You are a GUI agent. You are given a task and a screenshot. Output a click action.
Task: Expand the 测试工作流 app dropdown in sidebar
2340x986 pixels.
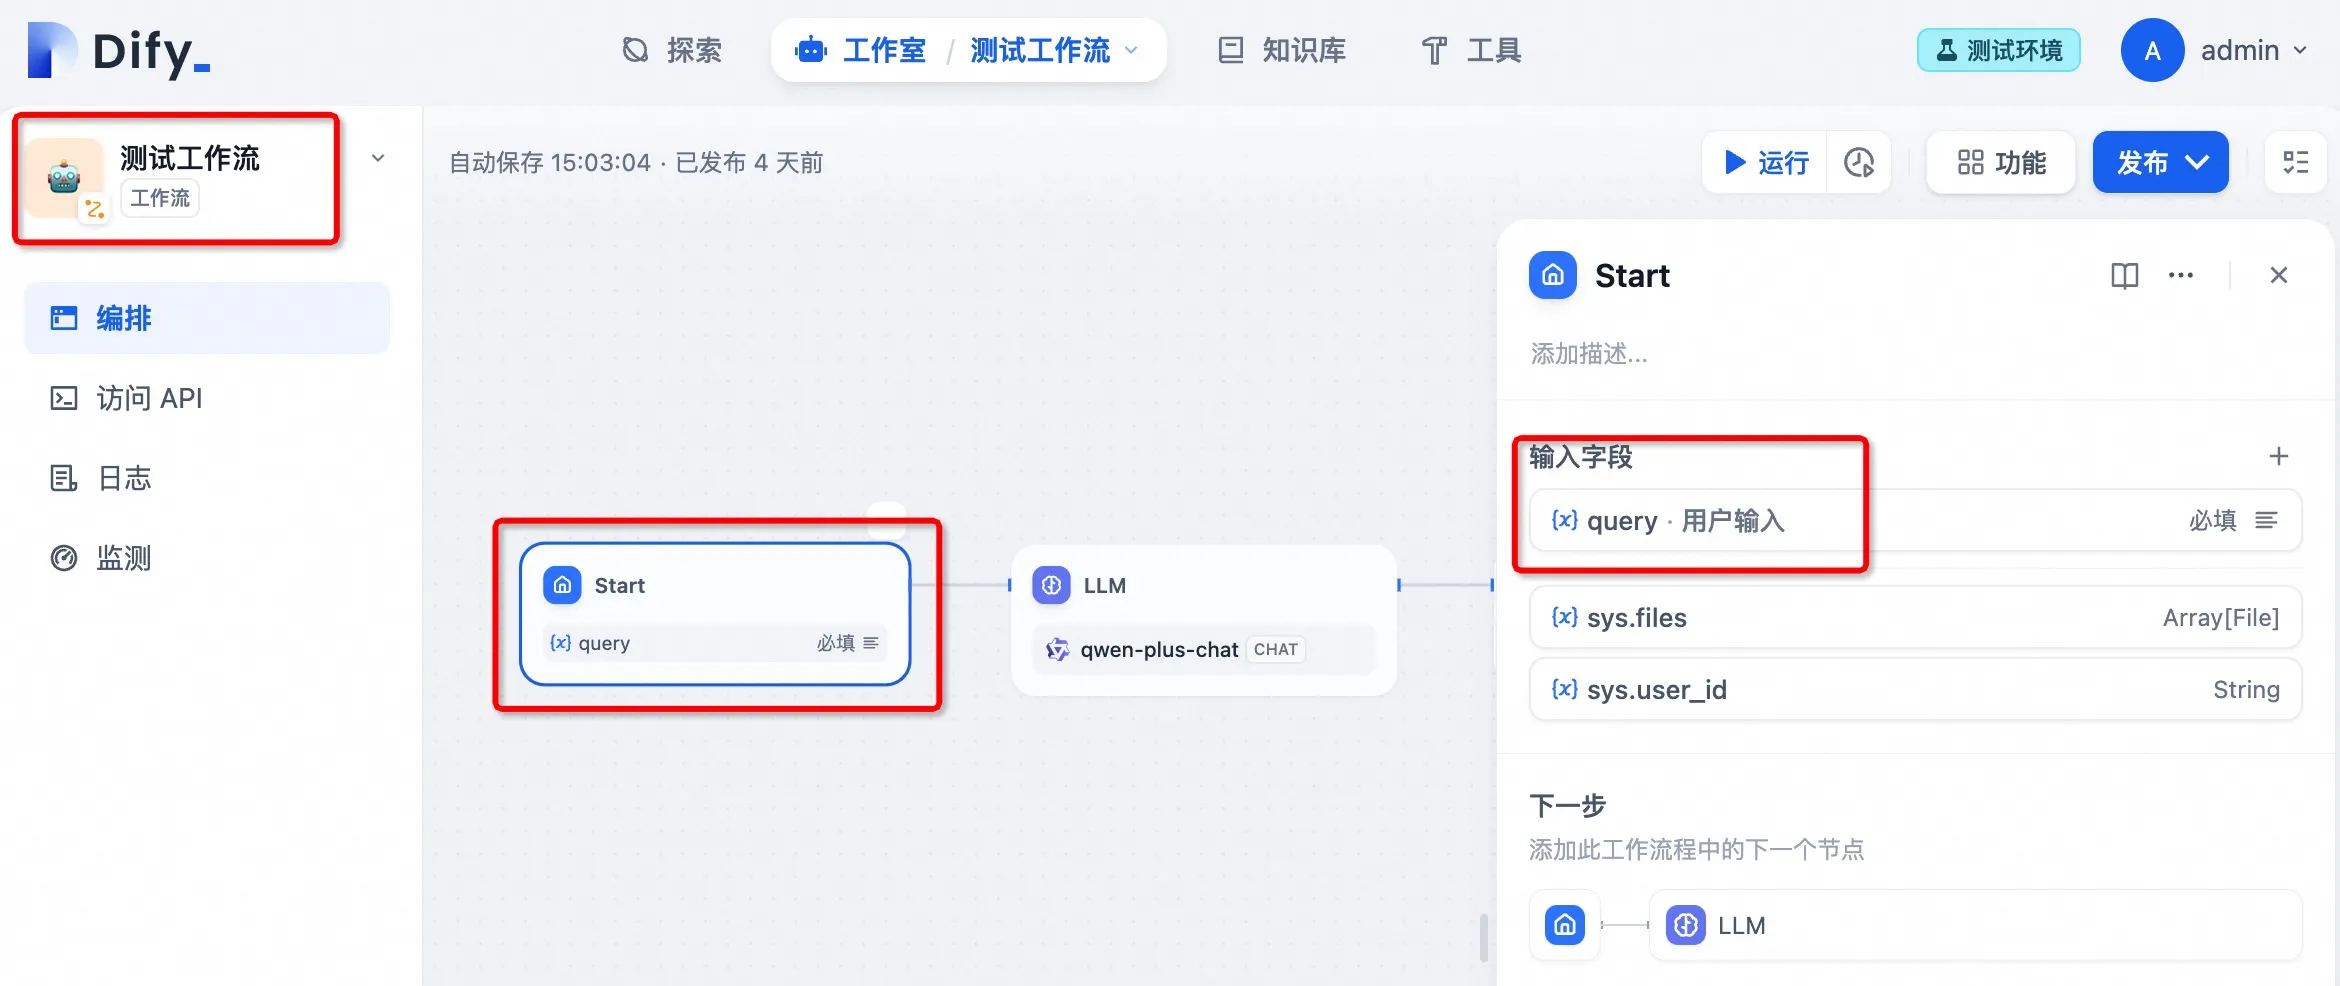pyautogui.click(x=378, y=158)
